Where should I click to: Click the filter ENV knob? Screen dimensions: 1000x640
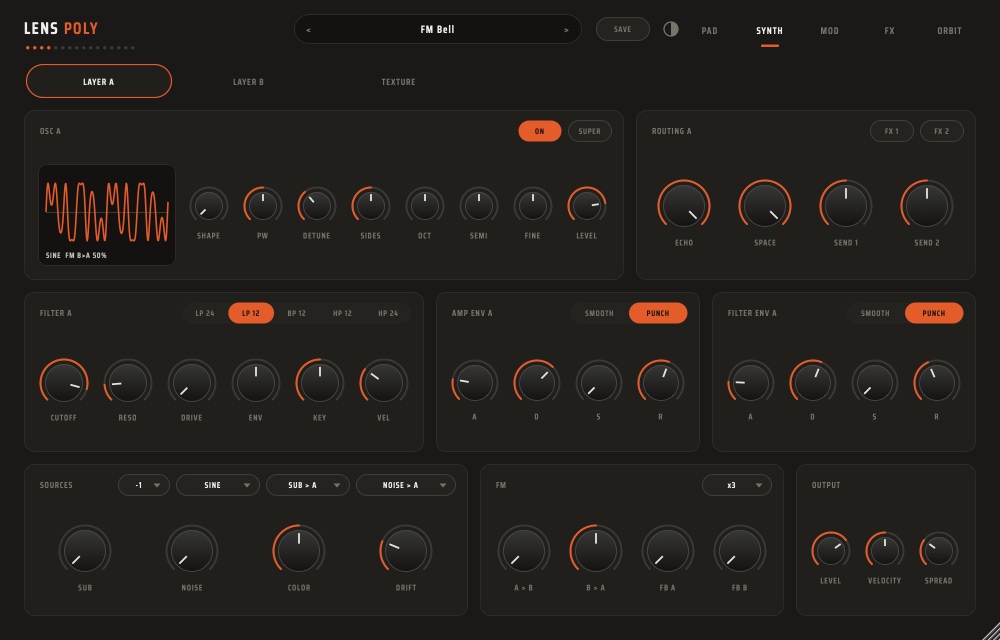coord(256,382)
